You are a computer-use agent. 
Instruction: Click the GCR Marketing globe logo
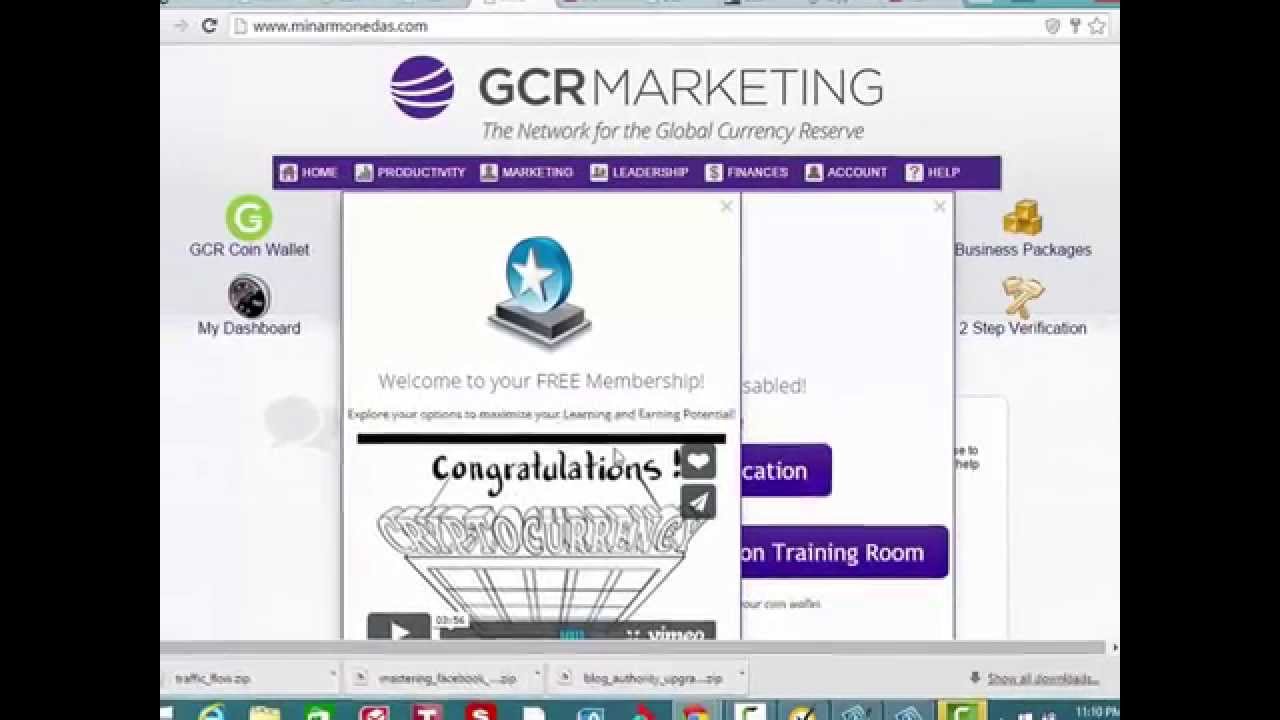(422, 87)
